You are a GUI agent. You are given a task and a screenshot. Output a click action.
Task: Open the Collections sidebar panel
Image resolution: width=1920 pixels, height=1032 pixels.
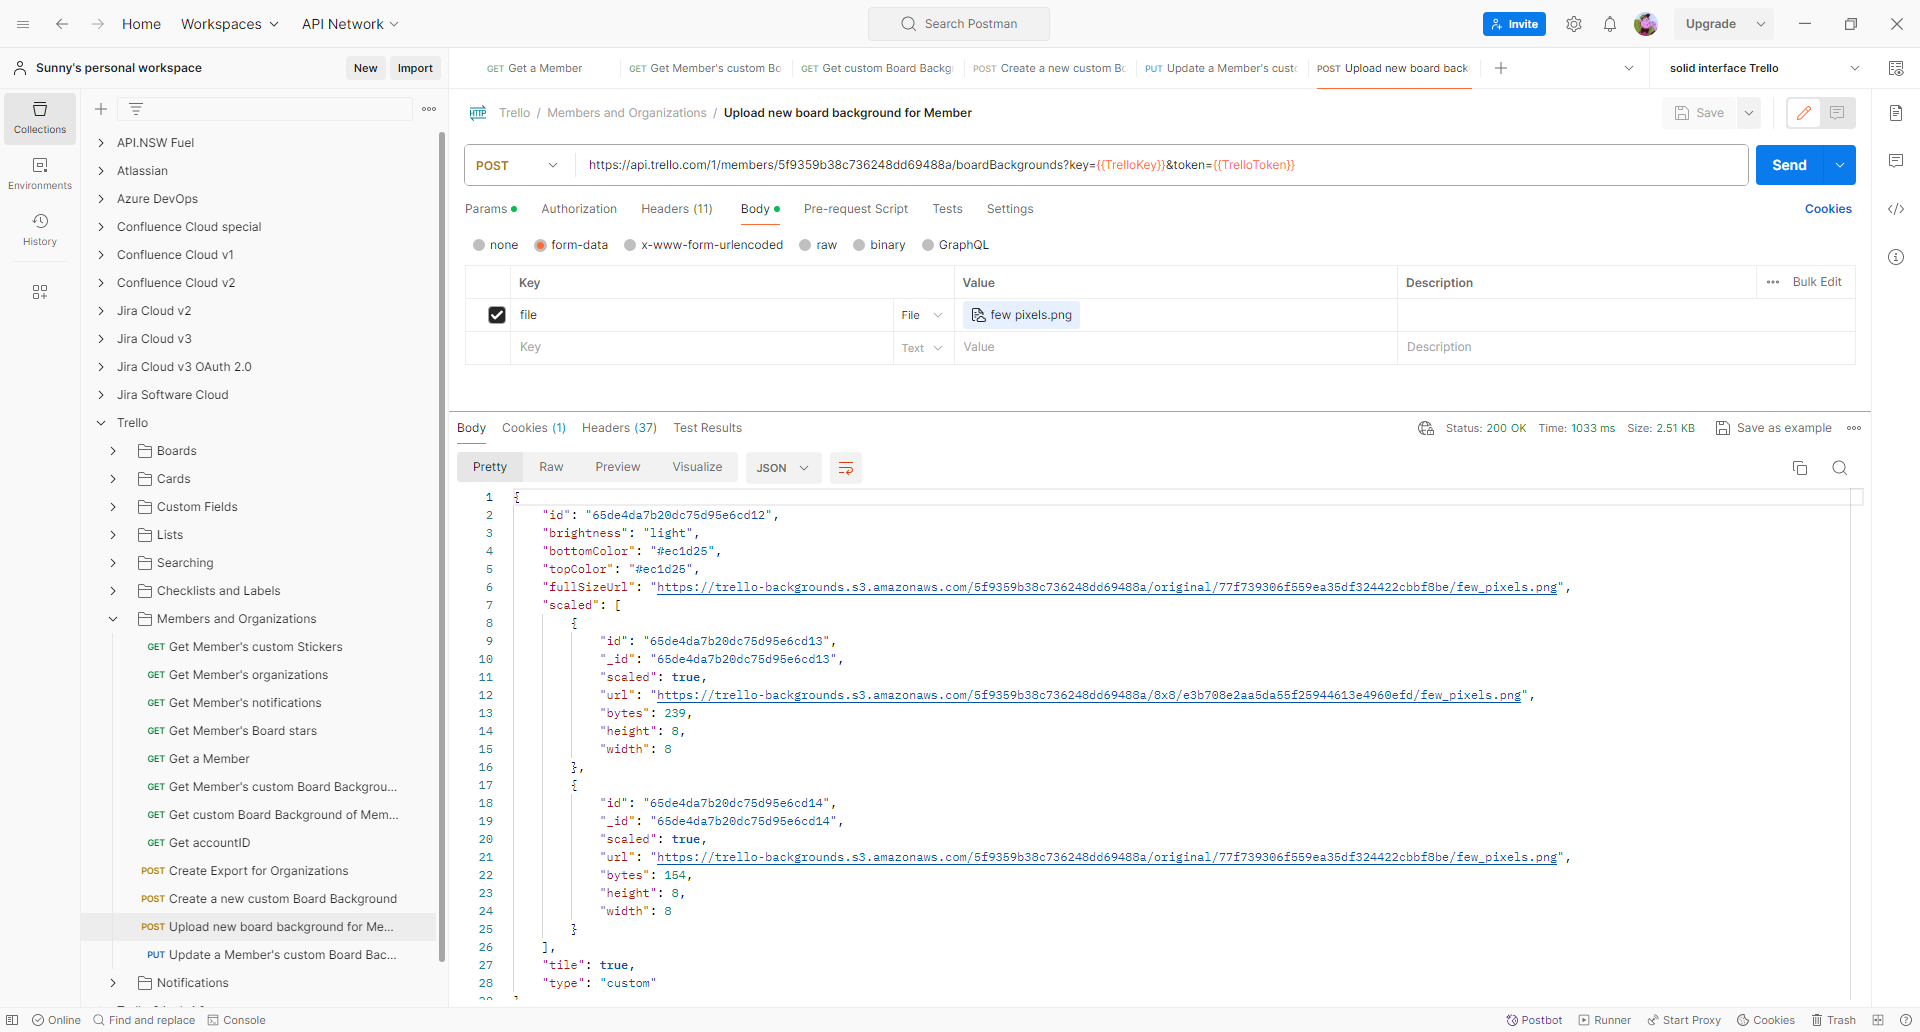coord(40,118)
